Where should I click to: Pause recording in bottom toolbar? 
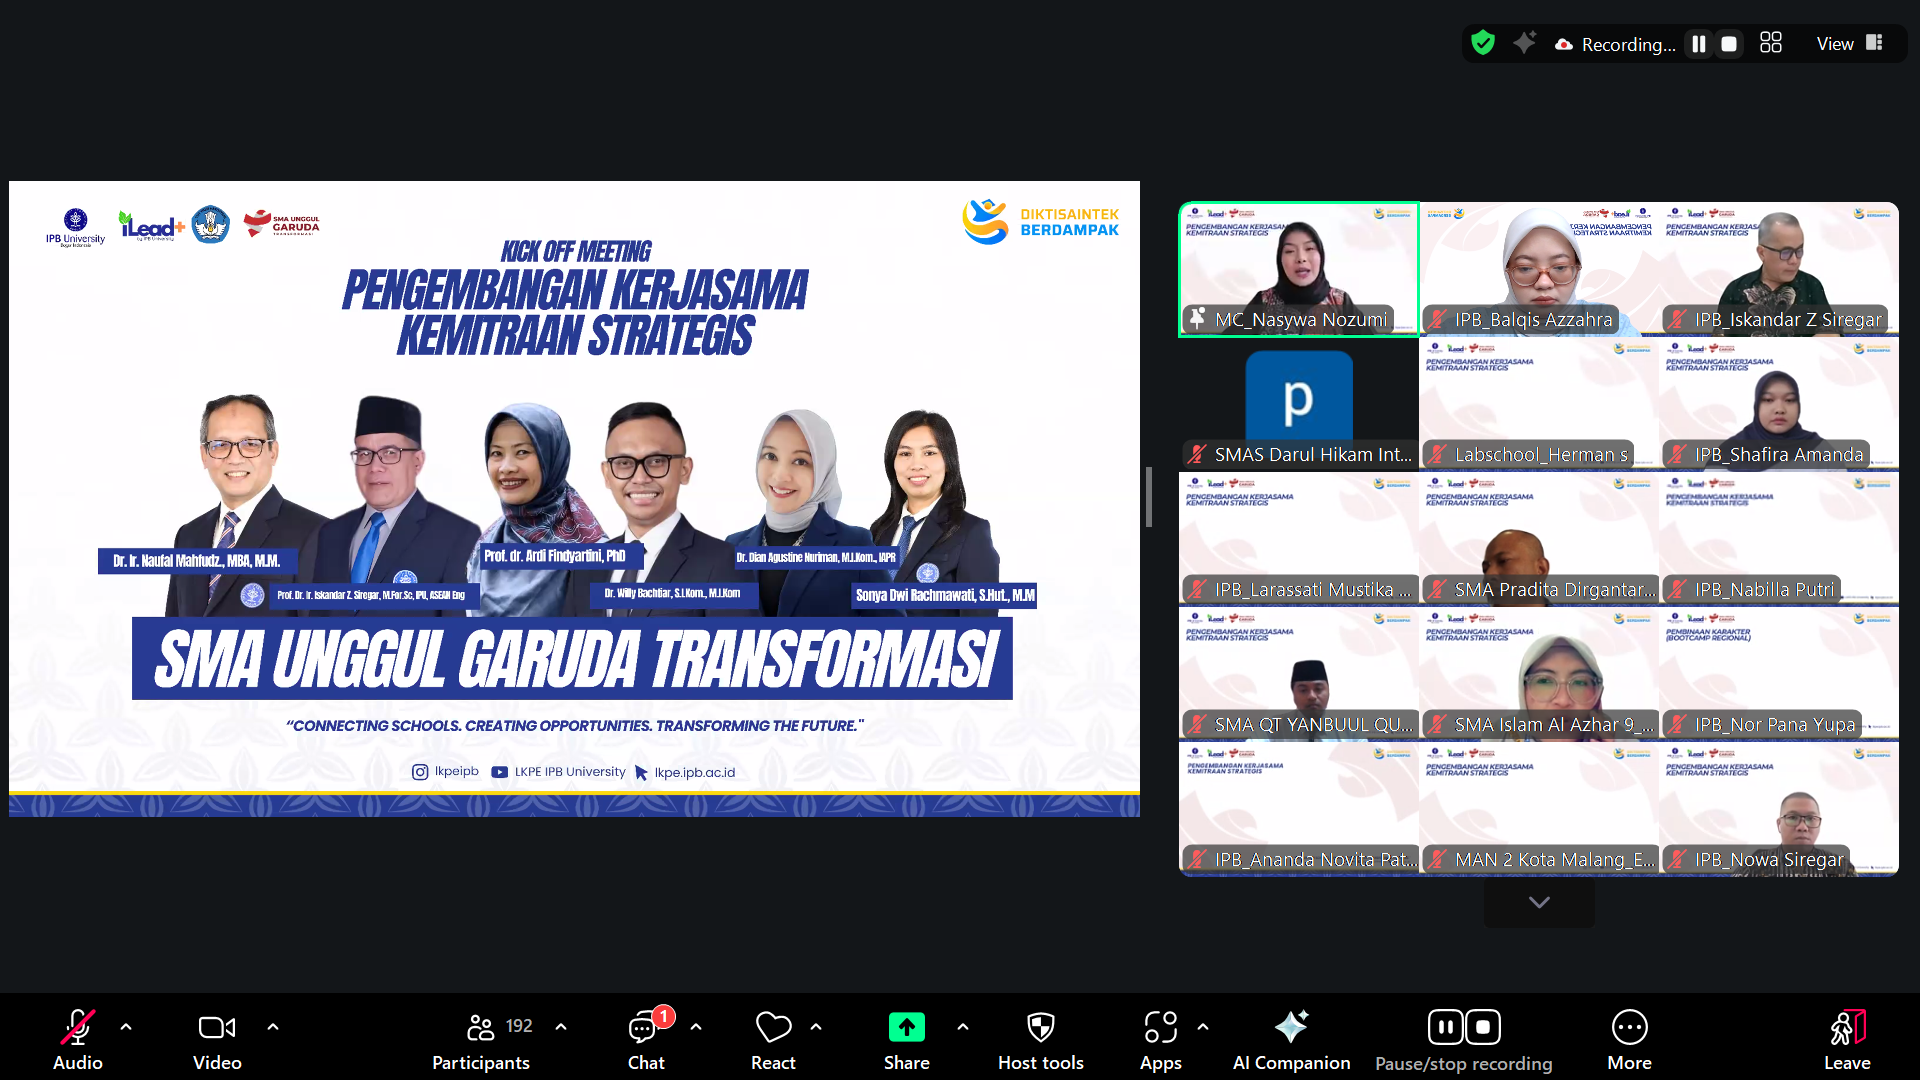(x=1445, y=1027)
